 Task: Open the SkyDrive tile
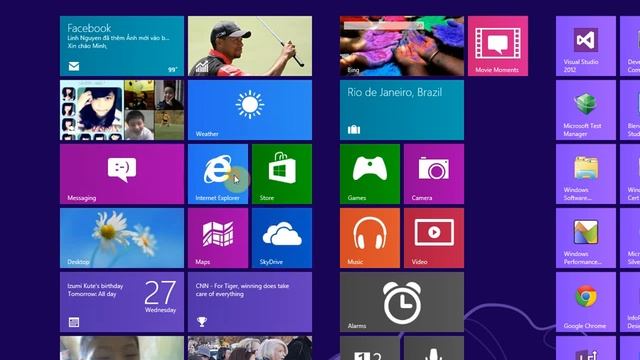[x=282, y=238]
